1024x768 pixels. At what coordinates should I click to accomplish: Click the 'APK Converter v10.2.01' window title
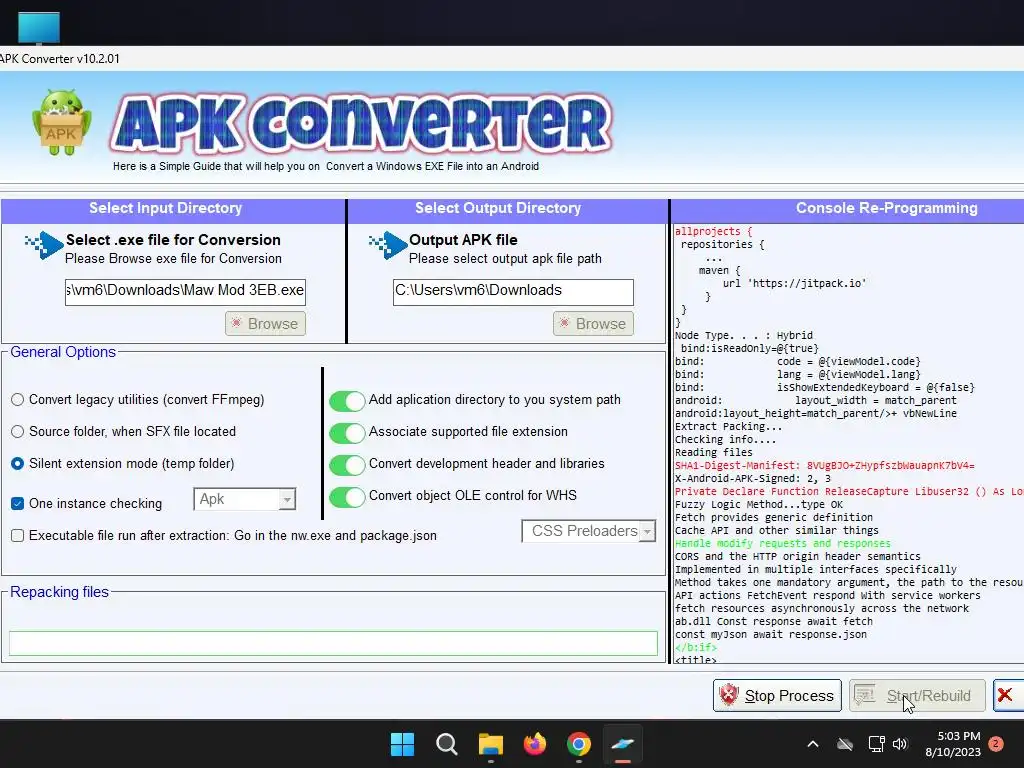tap(59, 59)
